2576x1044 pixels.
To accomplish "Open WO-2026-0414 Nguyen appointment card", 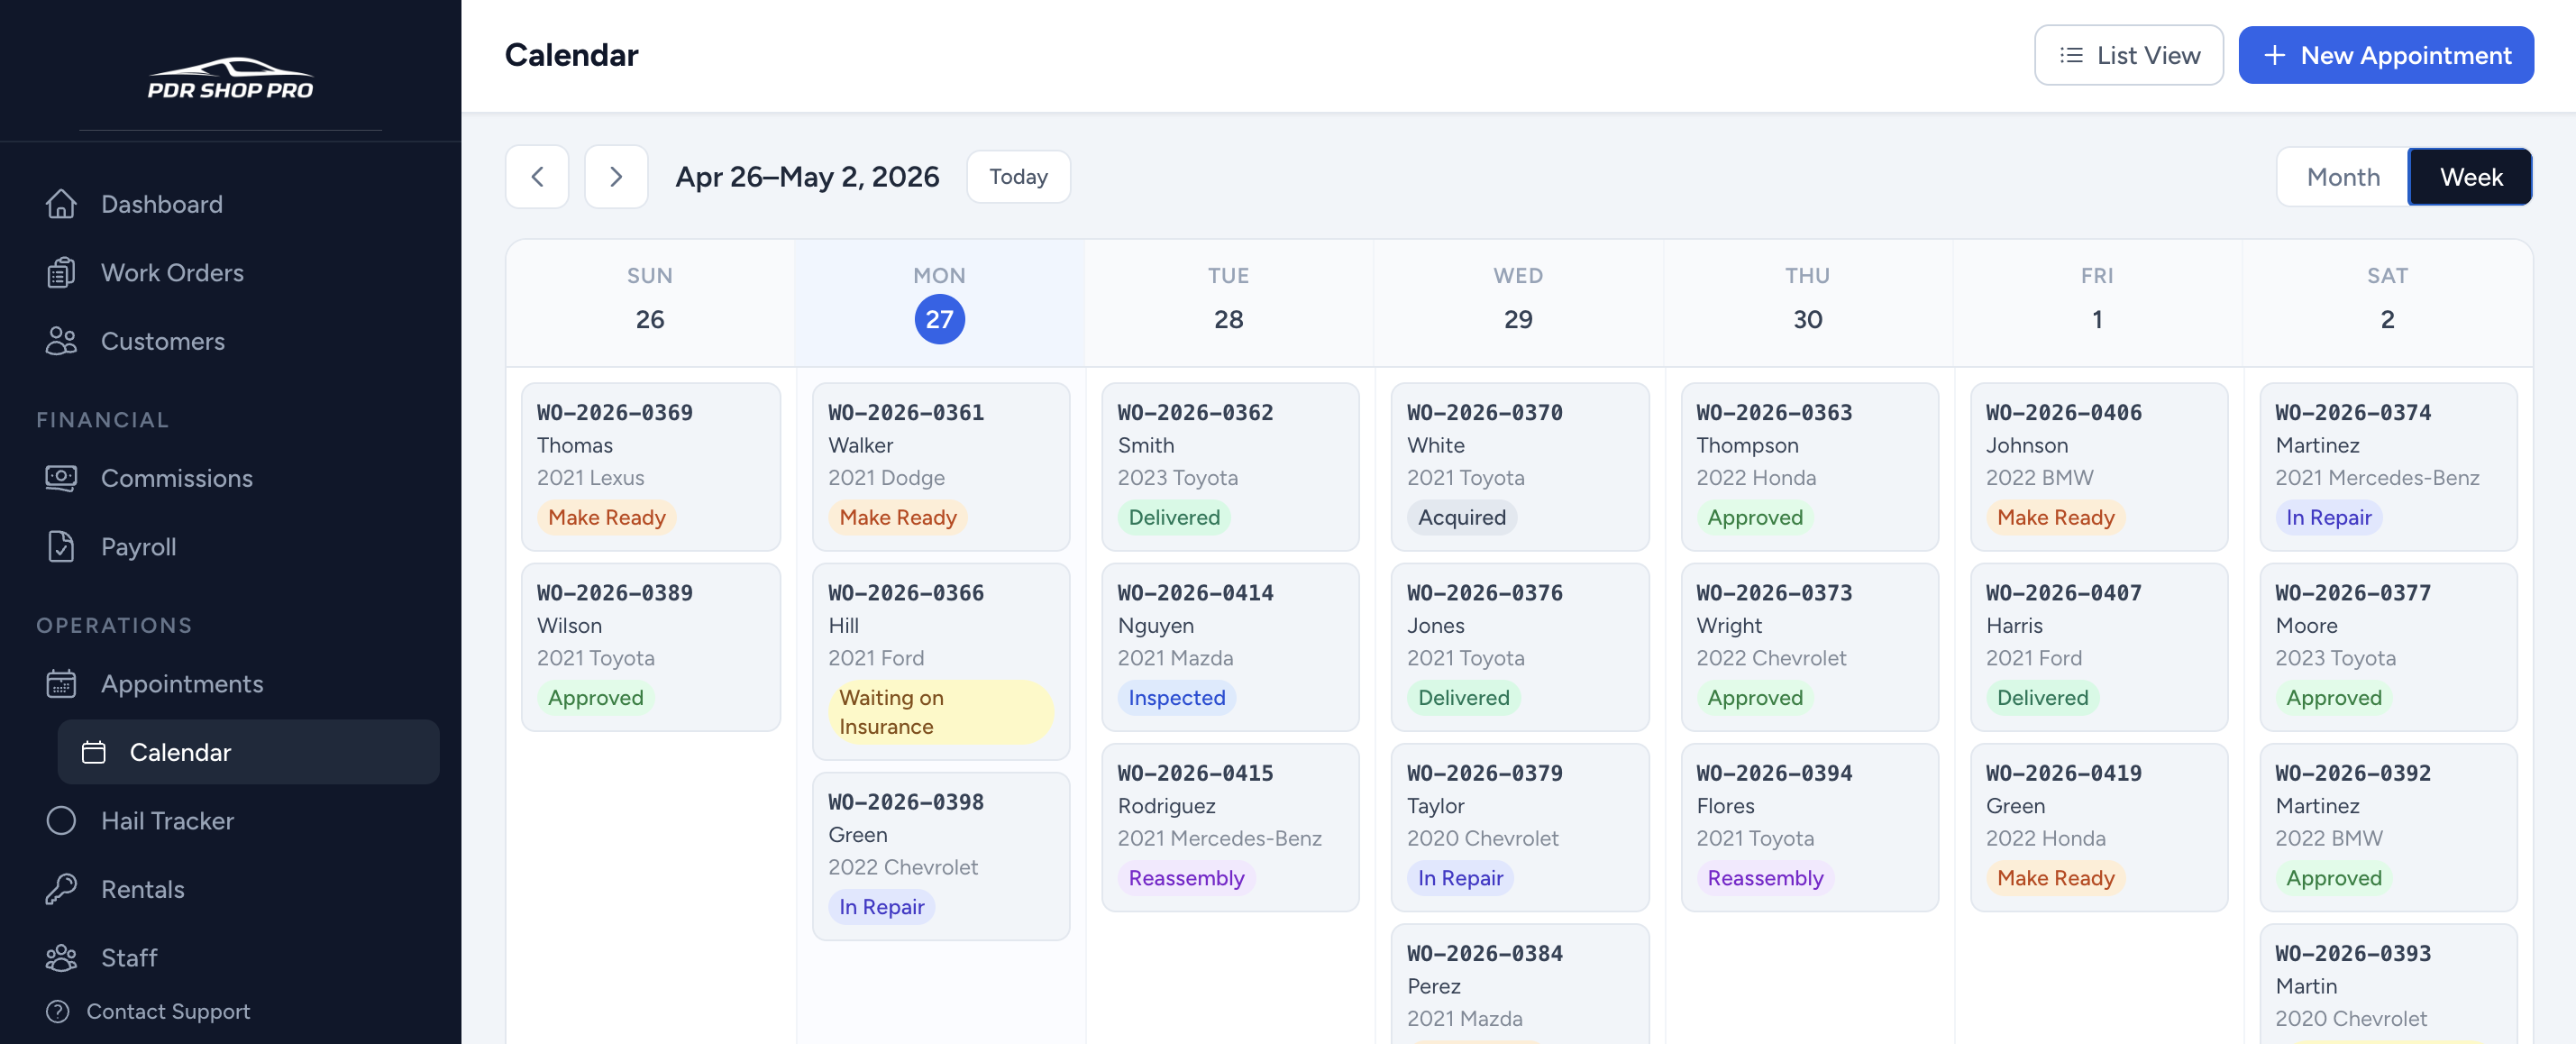I will pos(1230,647).
